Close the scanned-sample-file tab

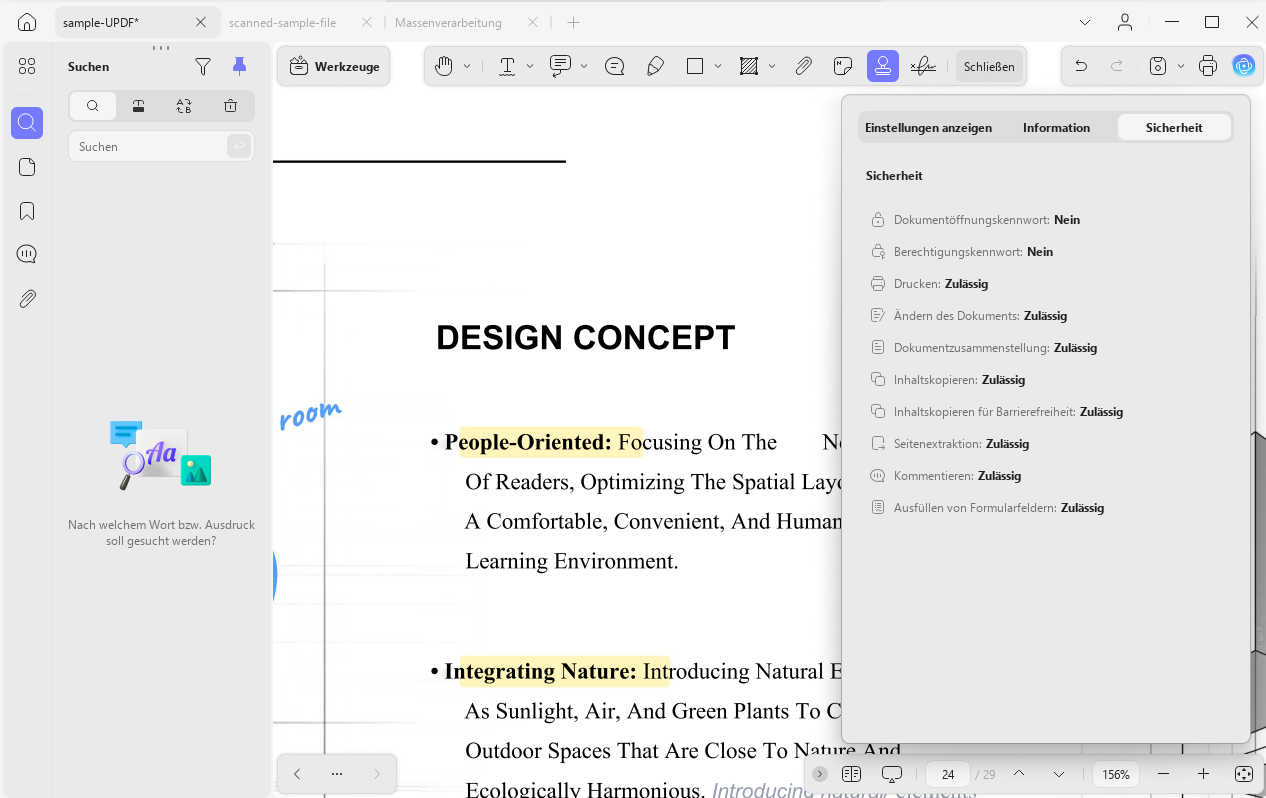pyautogui.click(x=366, y=22)
